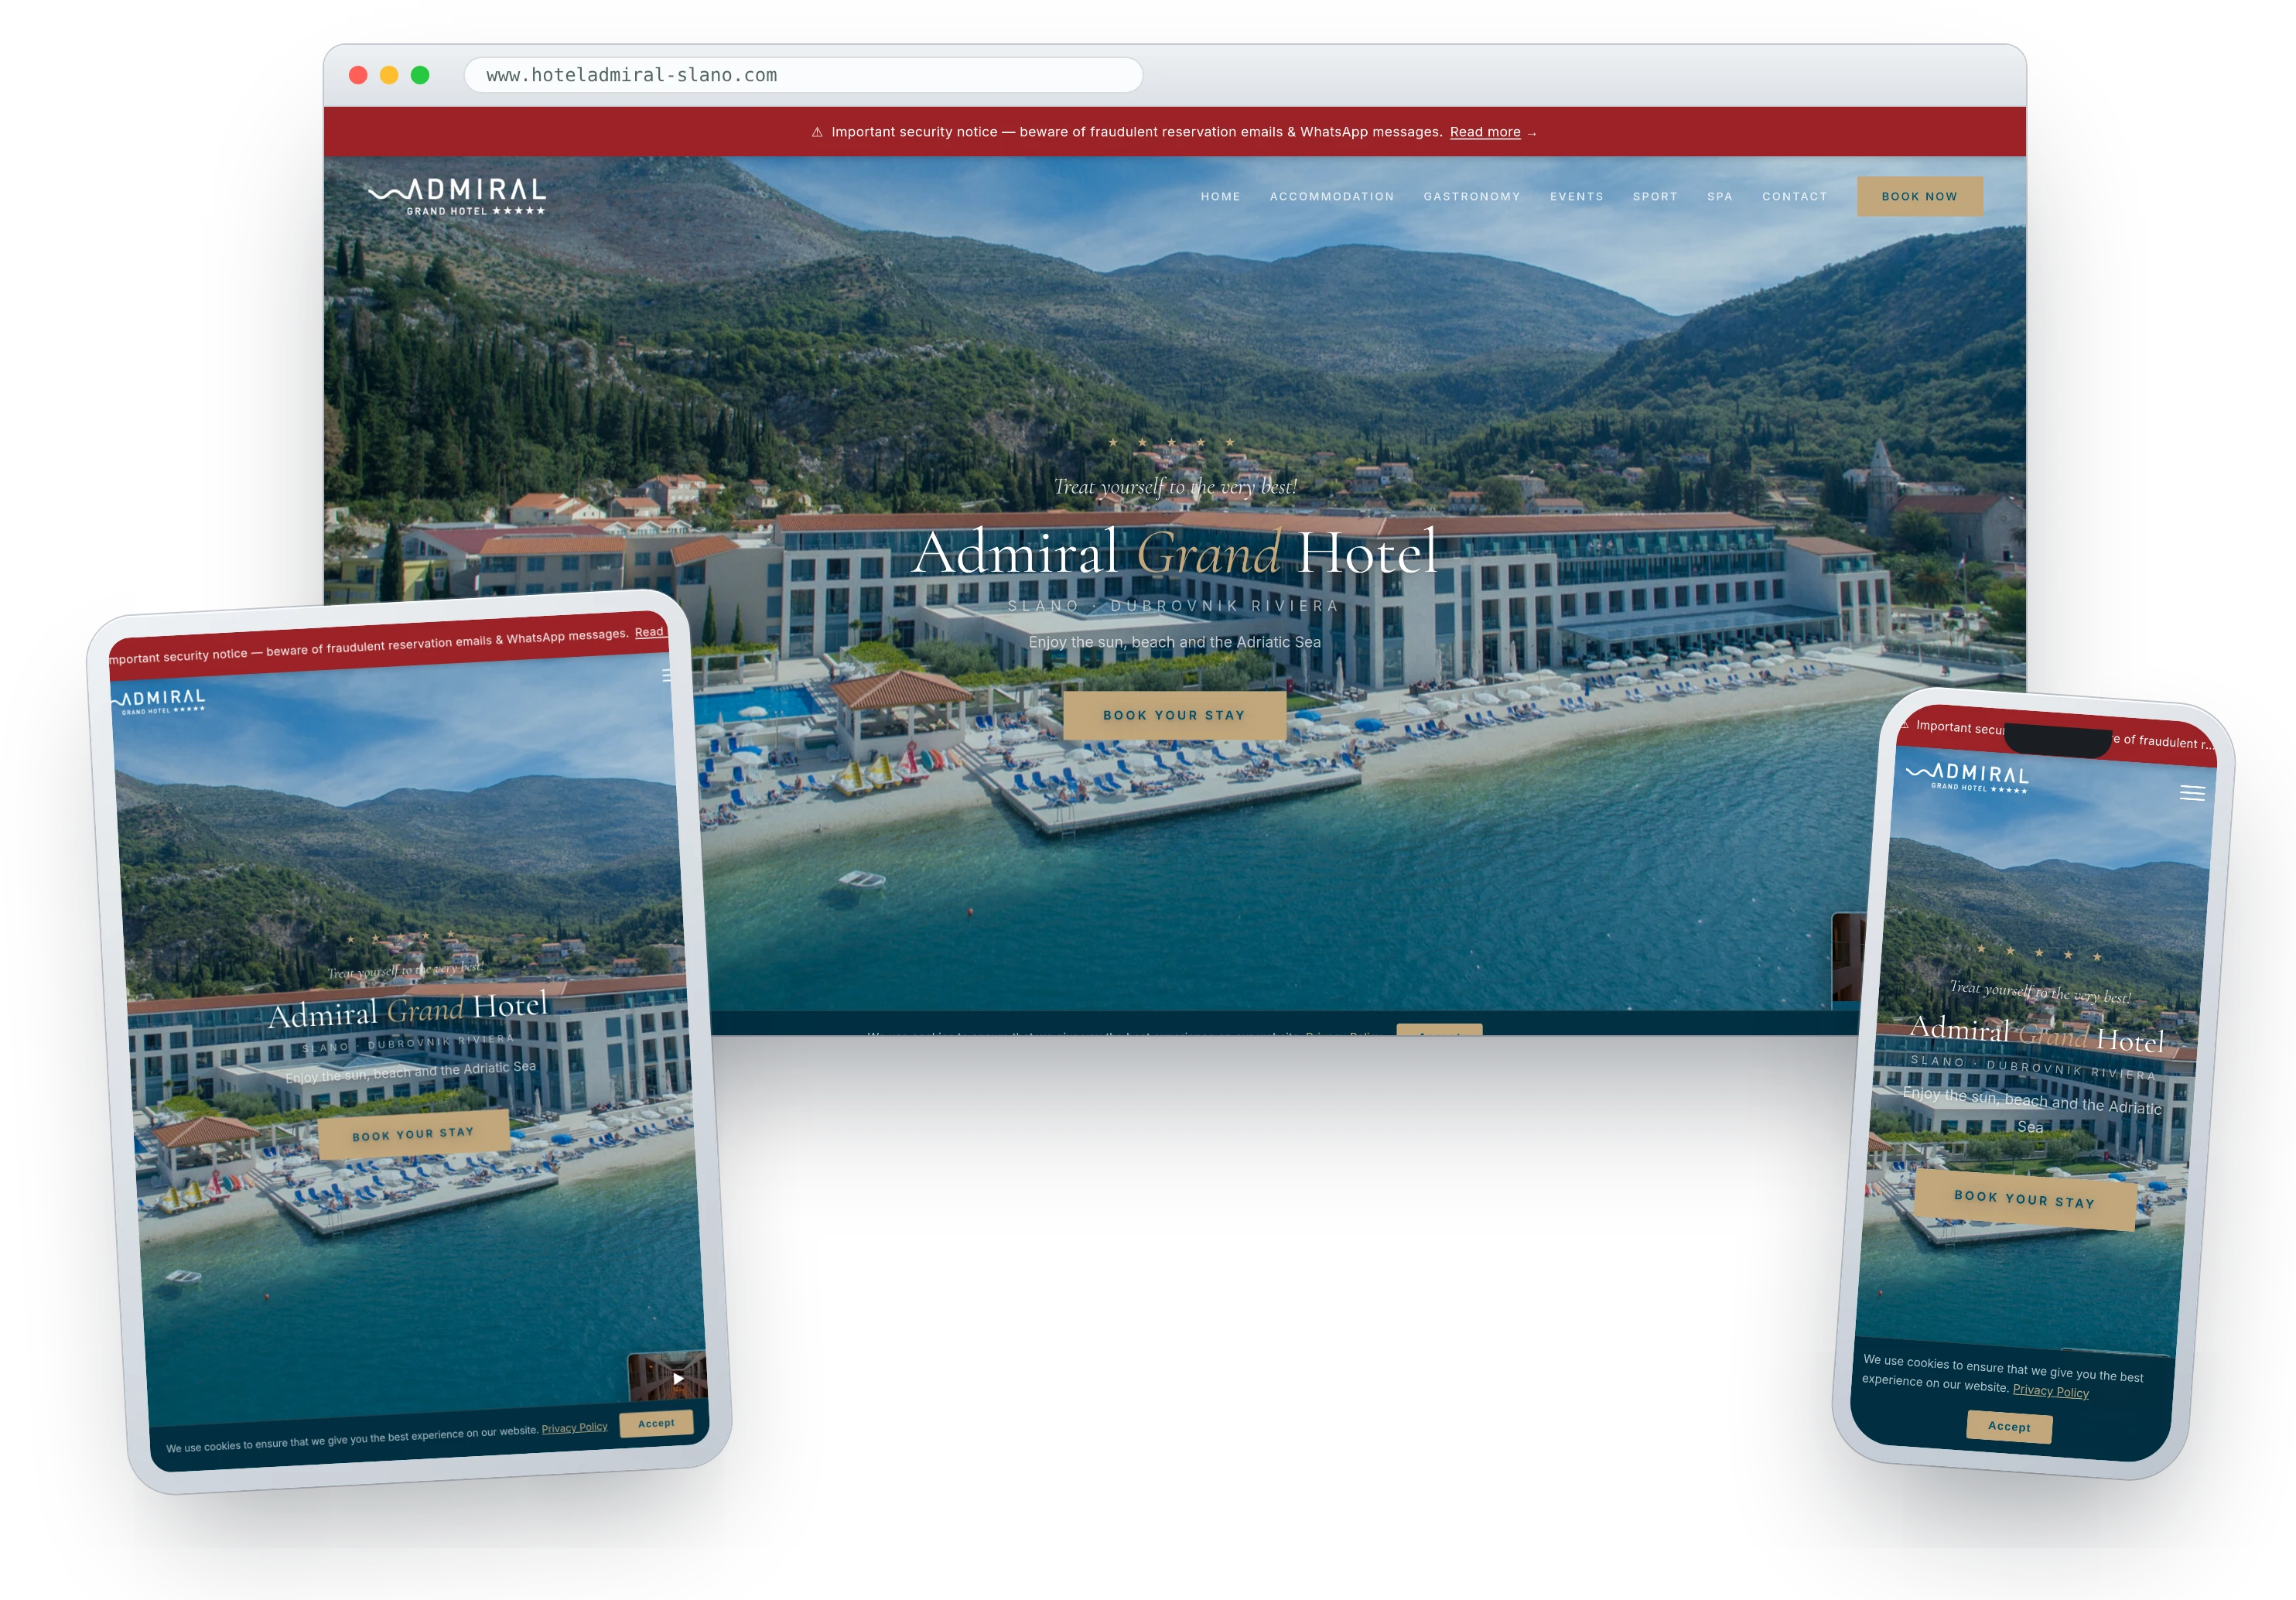The width and height of the screenshot is (2296, 1600).
Task: Click the warning triangle icon in desktop notice
Action: click(816, 132)
